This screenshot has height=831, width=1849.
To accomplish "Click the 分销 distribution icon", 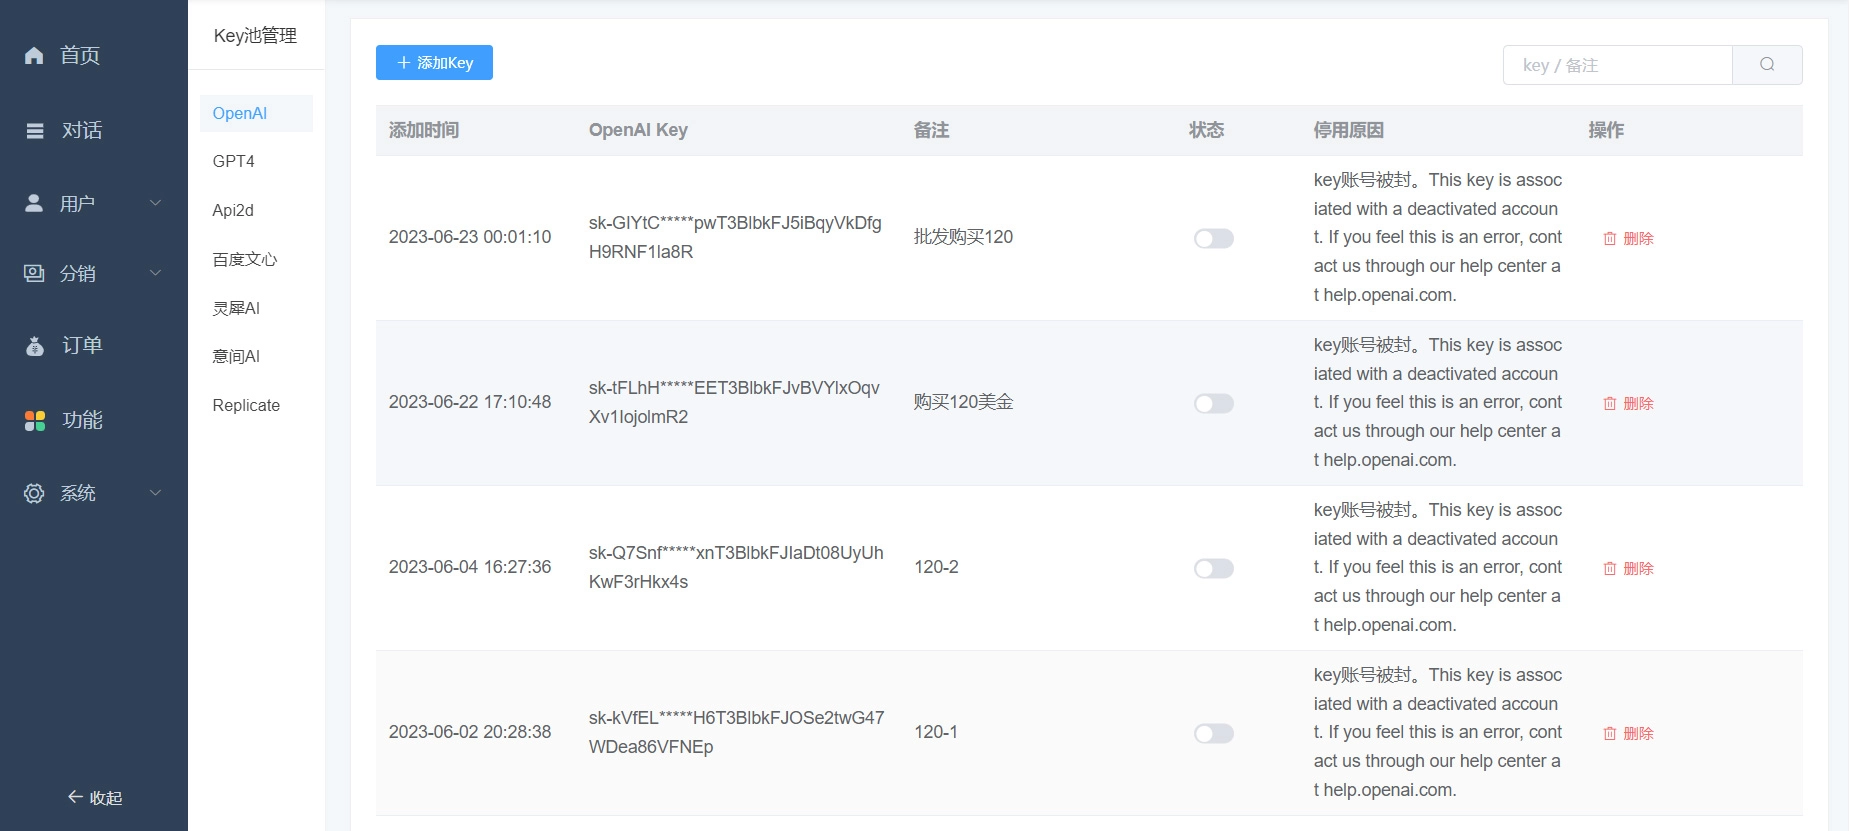I will pos(34,273).
